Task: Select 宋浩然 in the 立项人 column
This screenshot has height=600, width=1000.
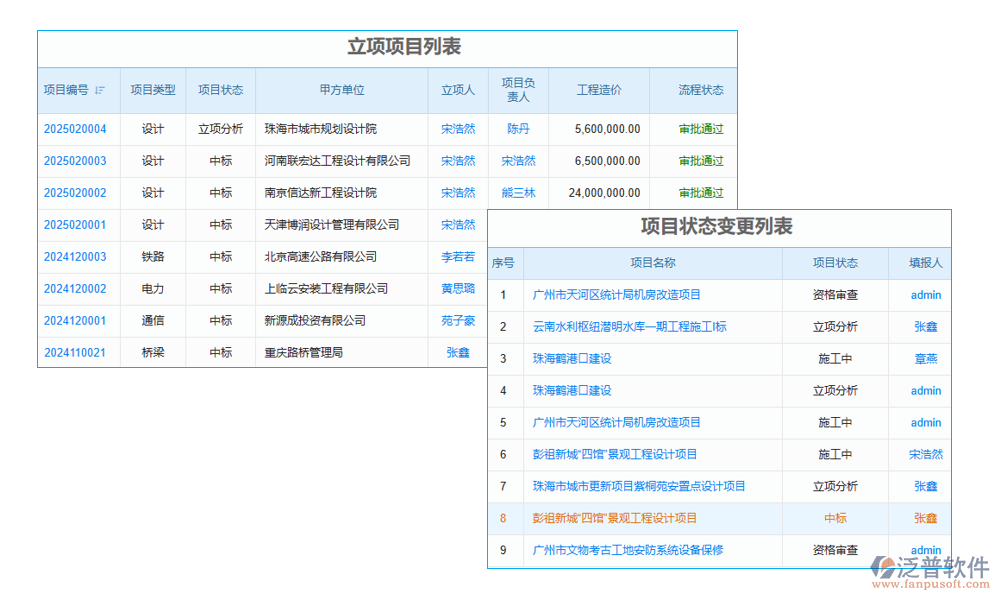Action: [457, 129]
